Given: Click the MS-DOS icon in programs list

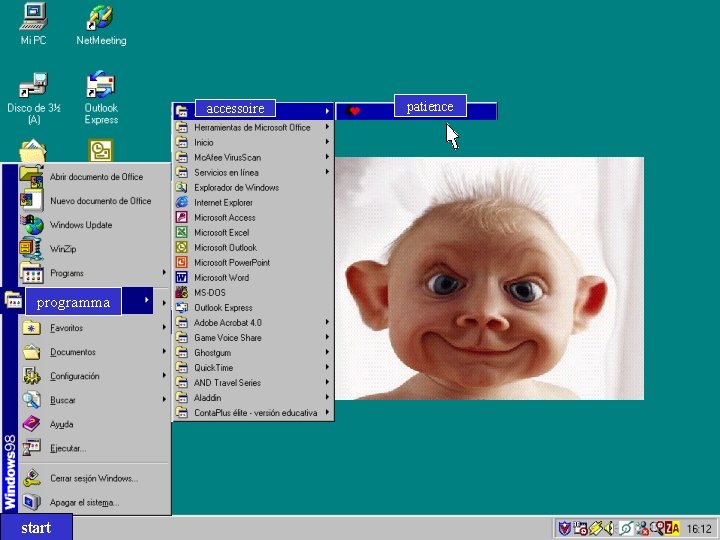Looking at the screenshot, I should (x=182, y=292).
